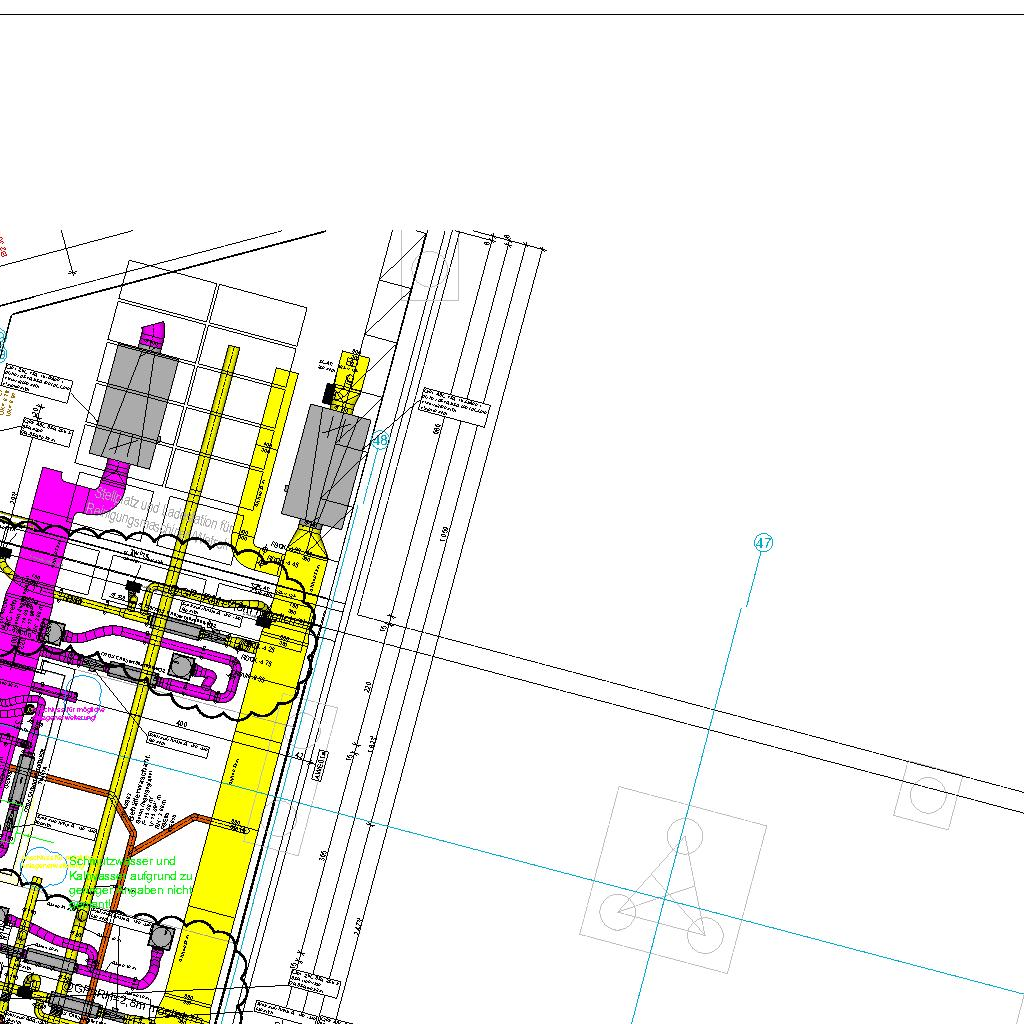Click the magenta arrow-shaped duct end

(152, 334)
